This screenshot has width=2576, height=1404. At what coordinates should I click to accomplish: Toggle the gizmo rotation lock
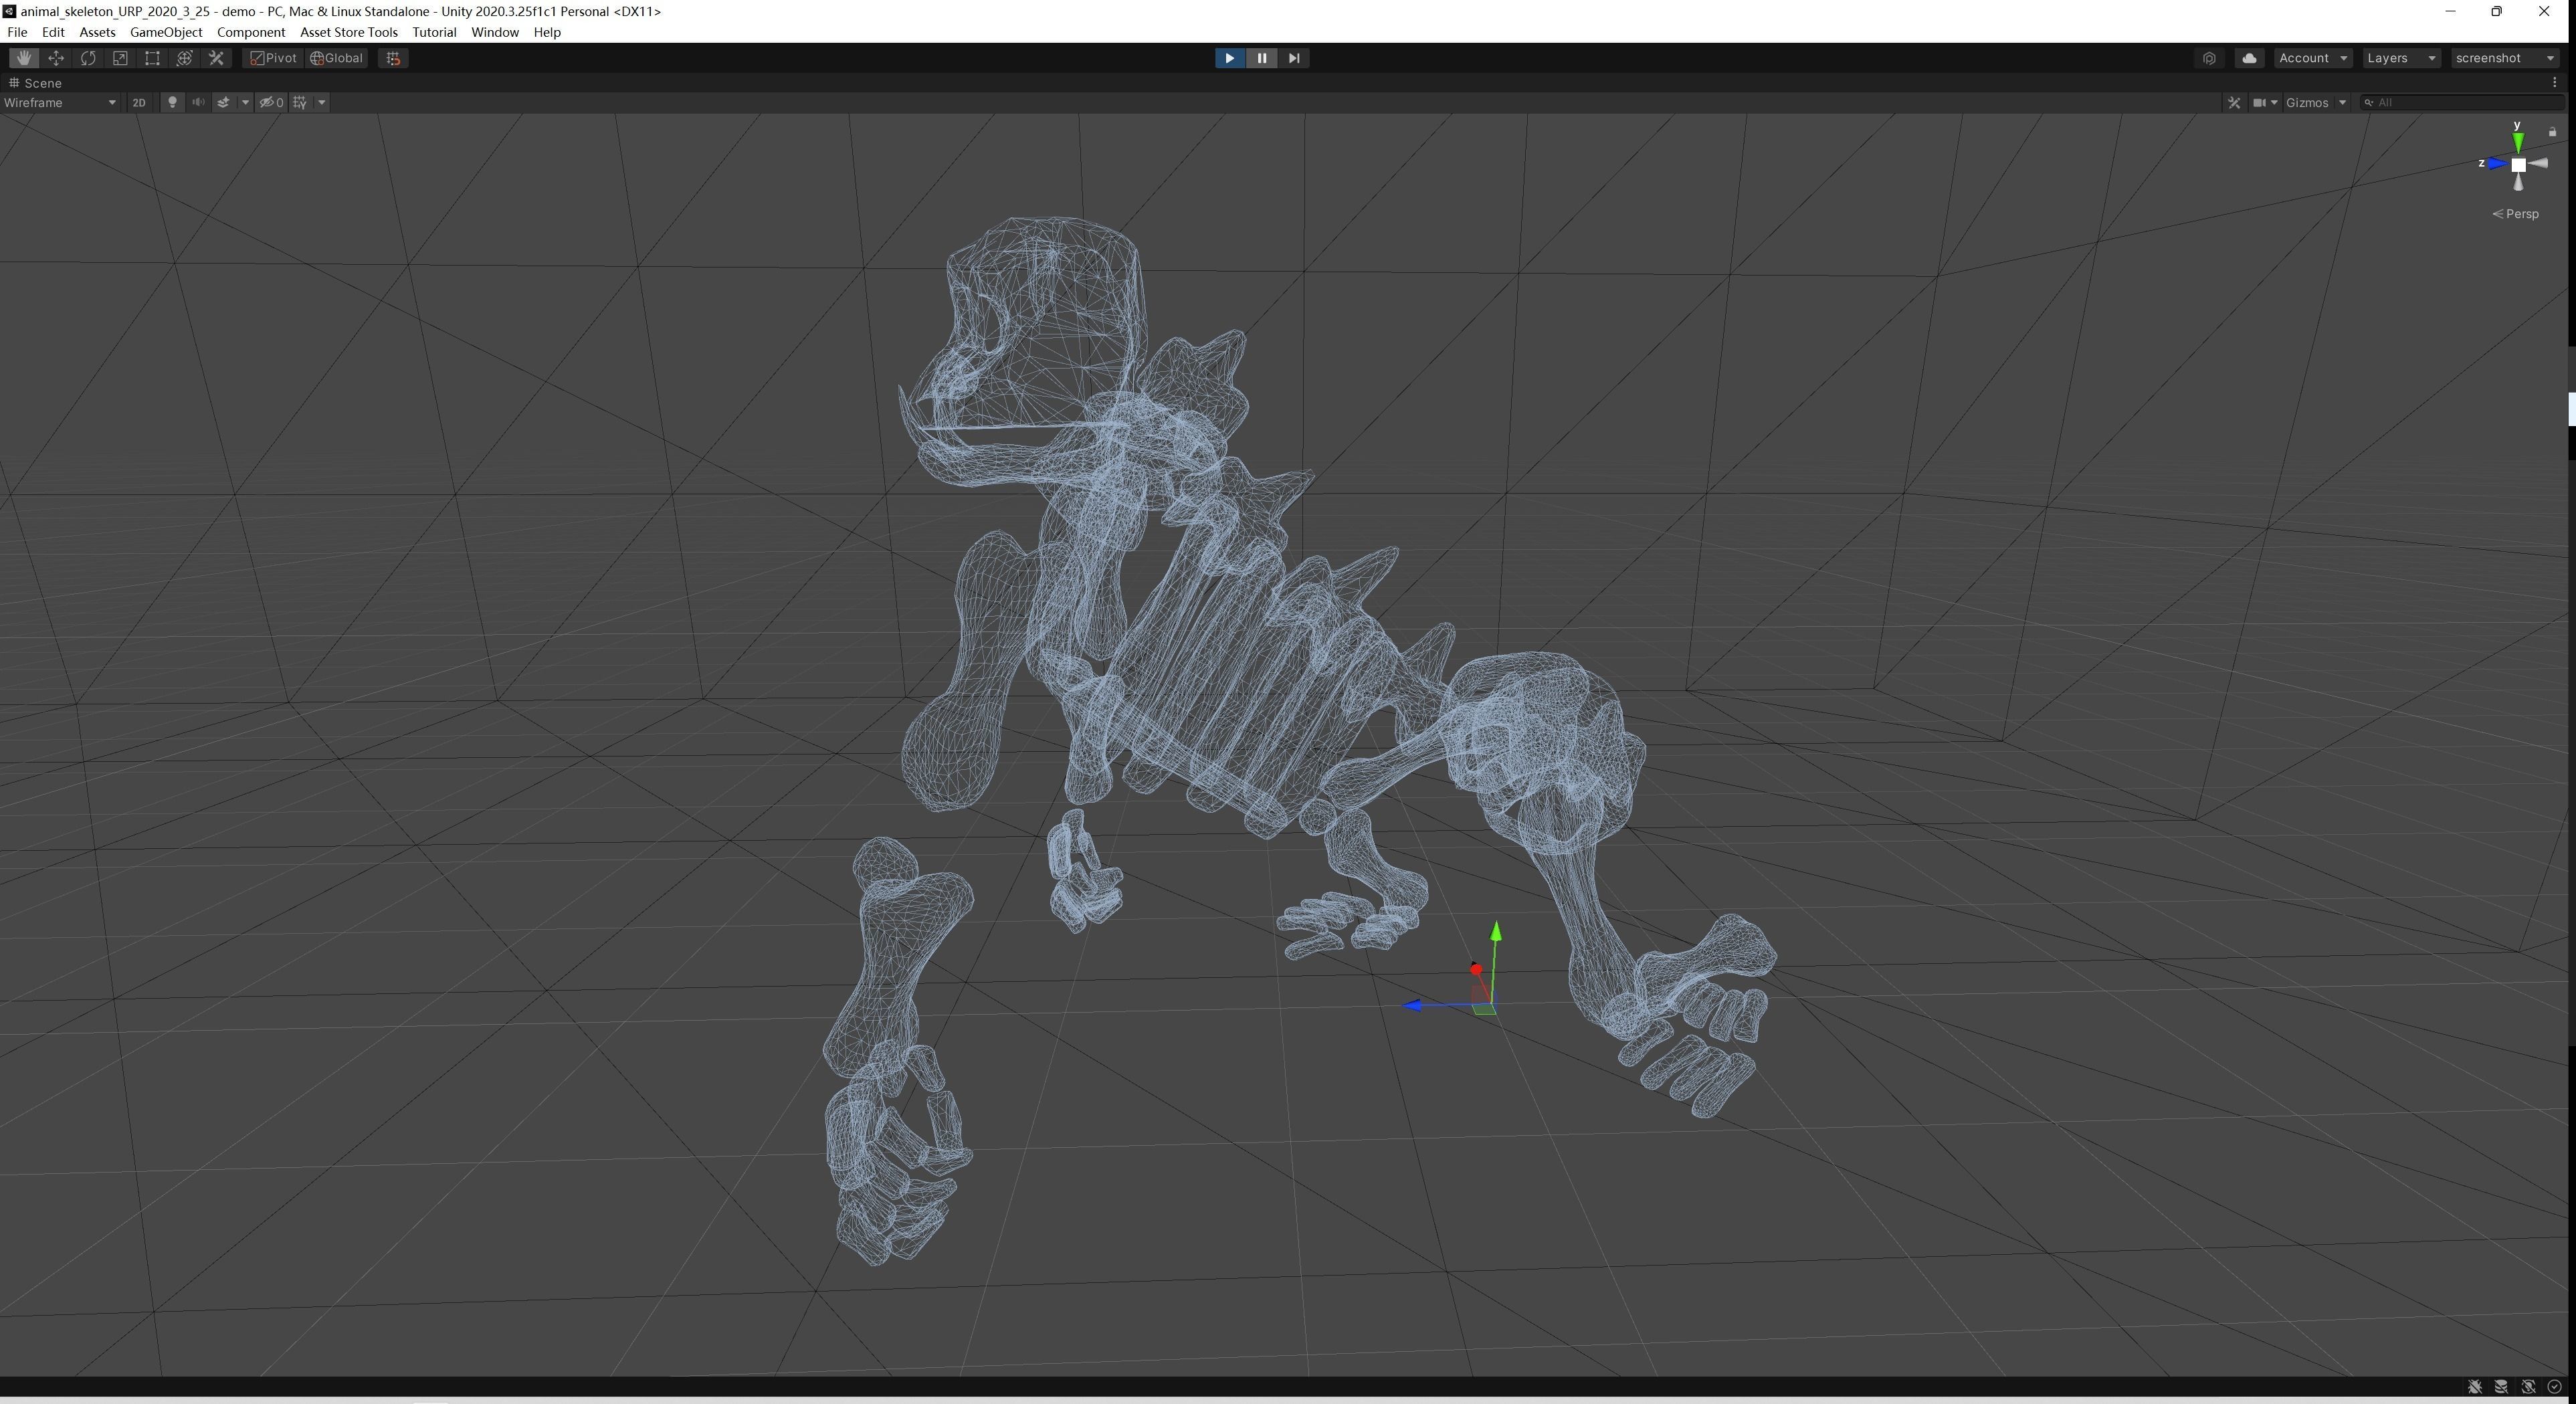point(2552,132)
